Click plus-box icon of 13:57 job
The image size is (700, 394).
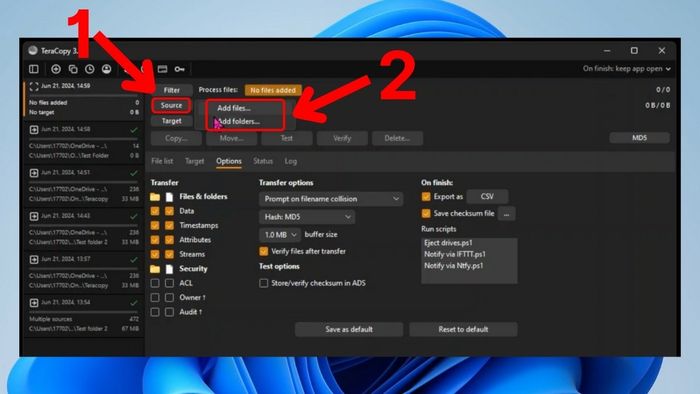click(34, 259)
